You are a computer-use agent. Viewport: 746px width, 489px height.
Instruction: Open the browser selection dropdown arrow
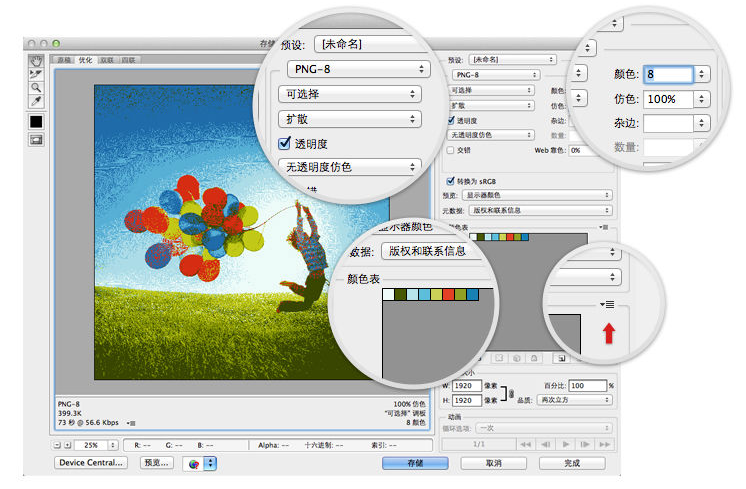(210, 463)
